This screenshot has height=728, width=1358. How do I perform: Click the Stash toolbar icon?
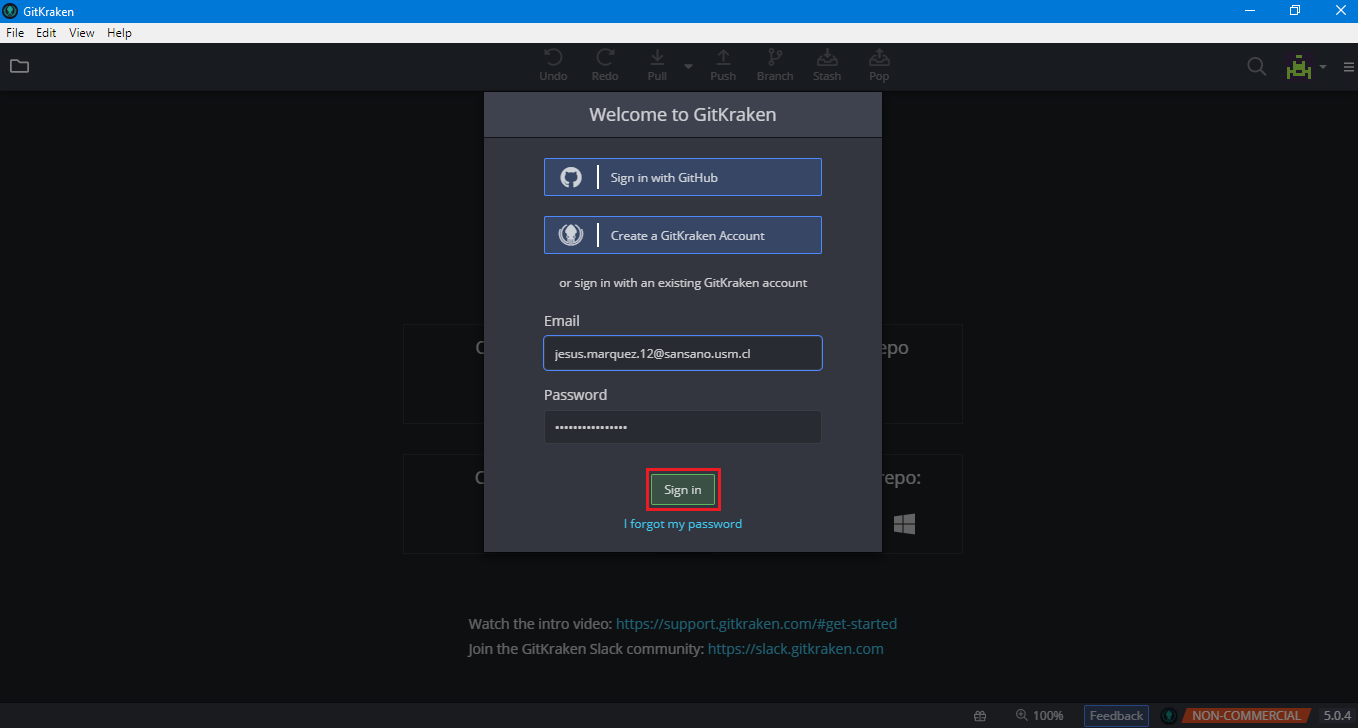(x=827, y=66)
